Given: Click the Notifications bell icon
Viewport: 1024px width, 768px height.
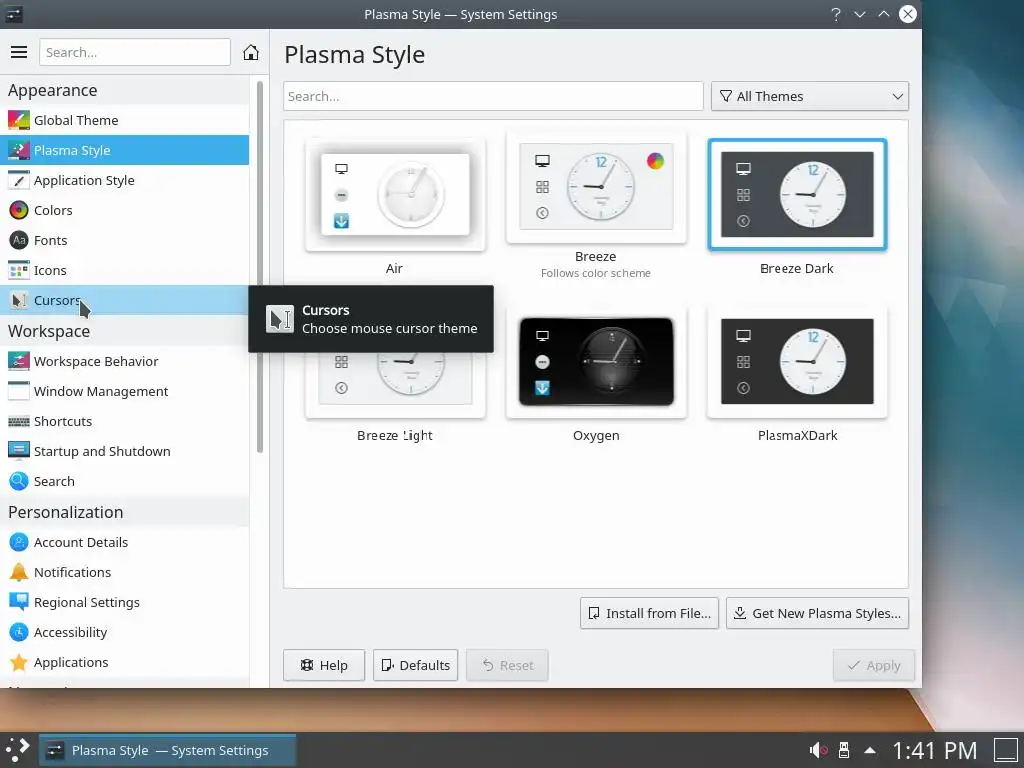Looking at the screenshot, I should pyautogui.click(x=19, y=572).
